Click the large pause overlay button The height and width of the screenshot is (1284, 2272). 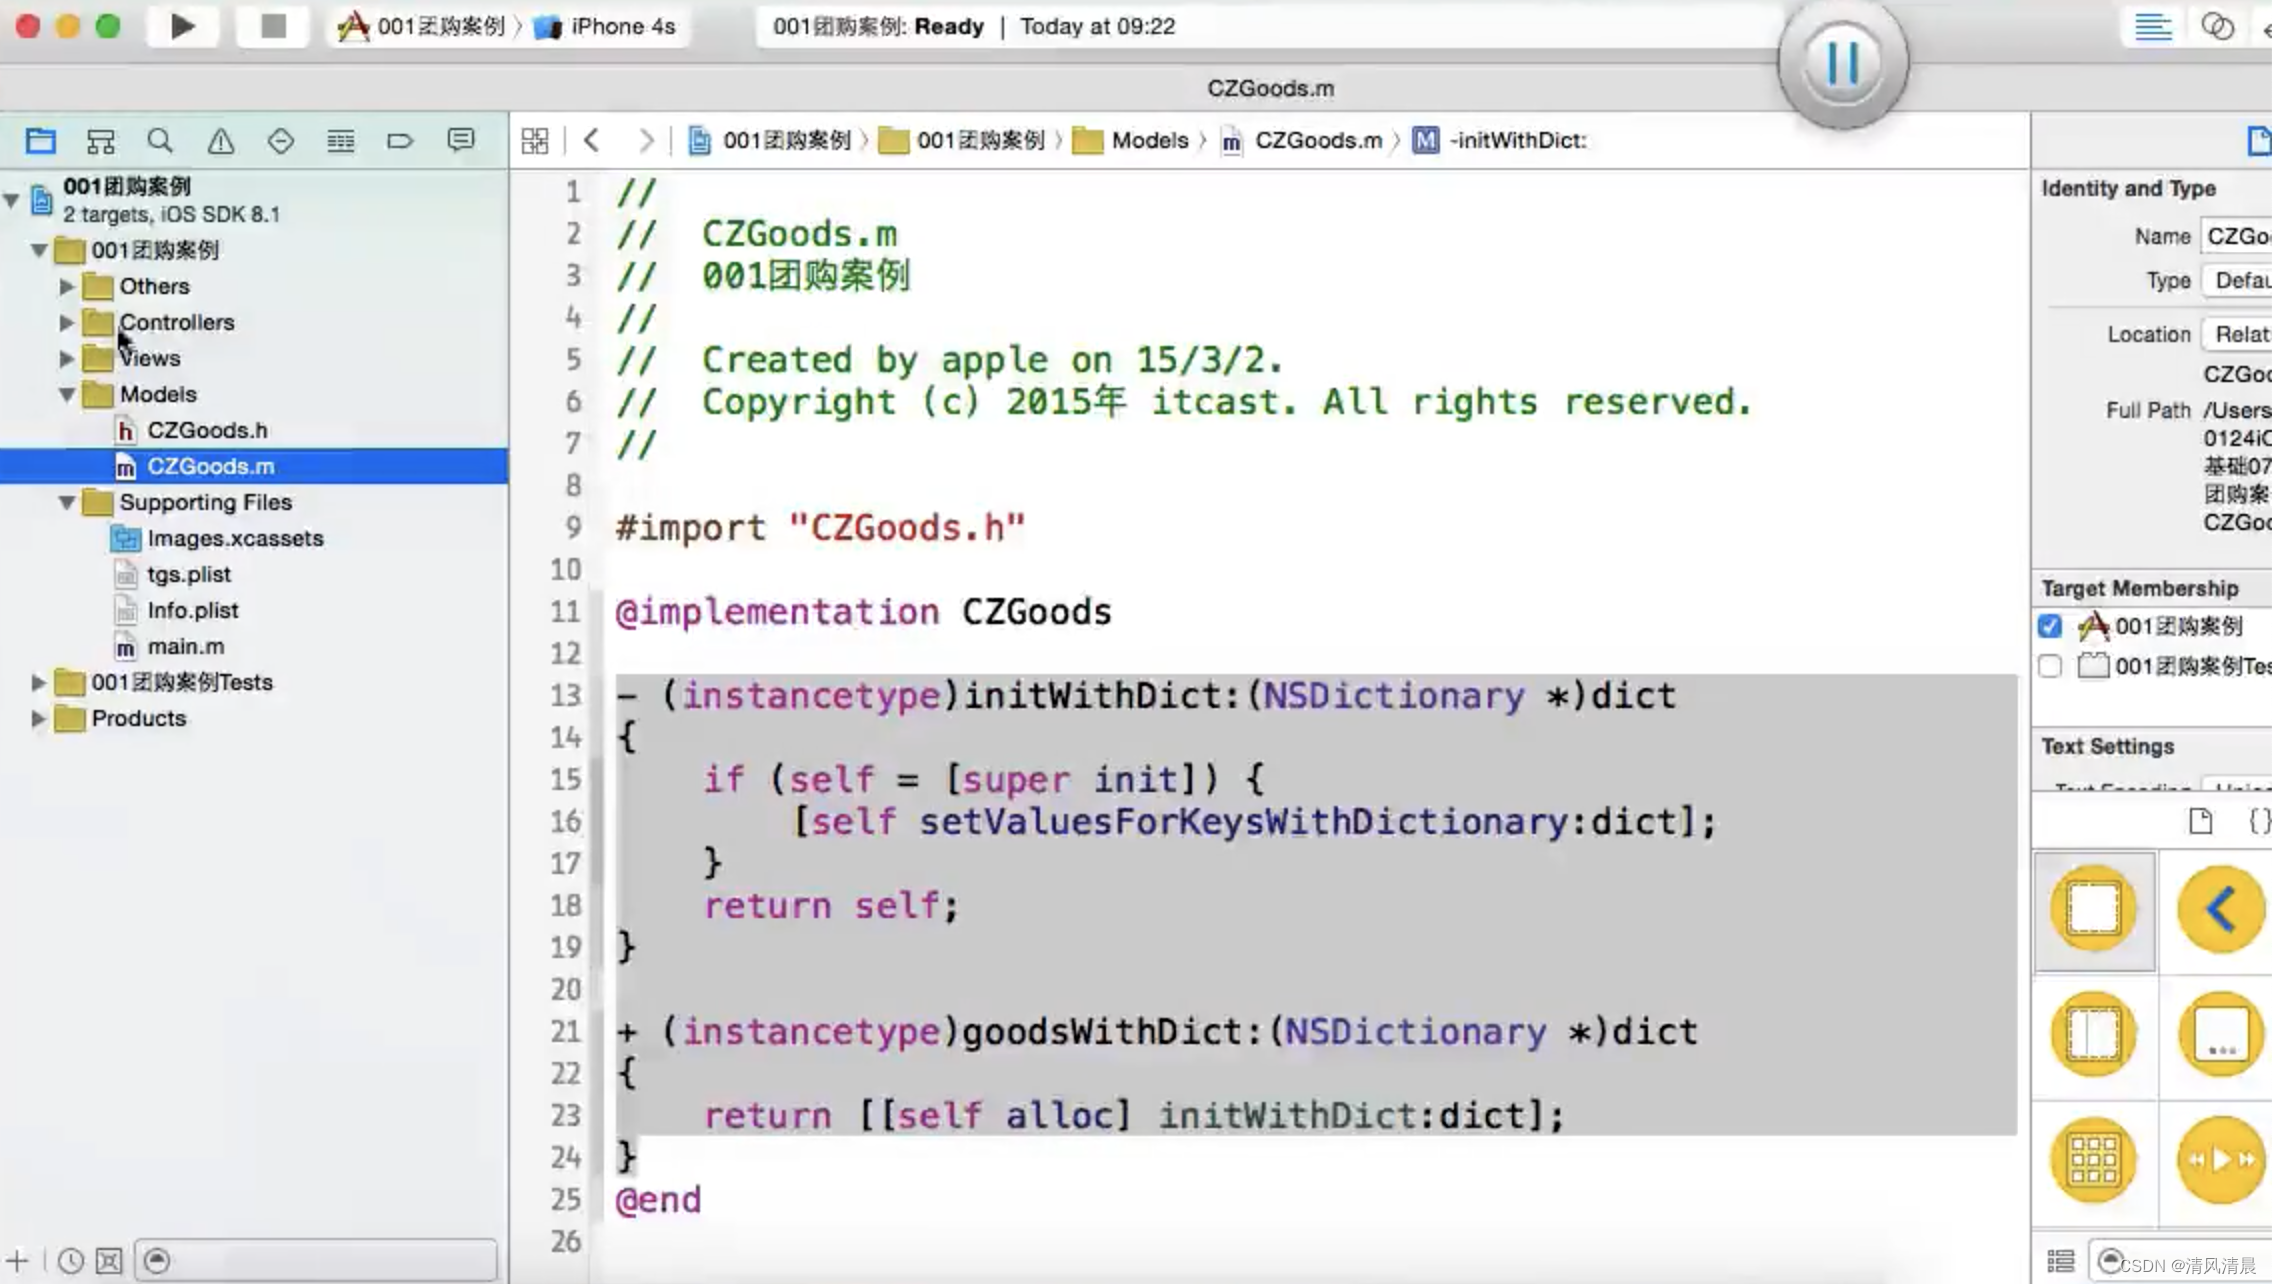pos(1842,64)
